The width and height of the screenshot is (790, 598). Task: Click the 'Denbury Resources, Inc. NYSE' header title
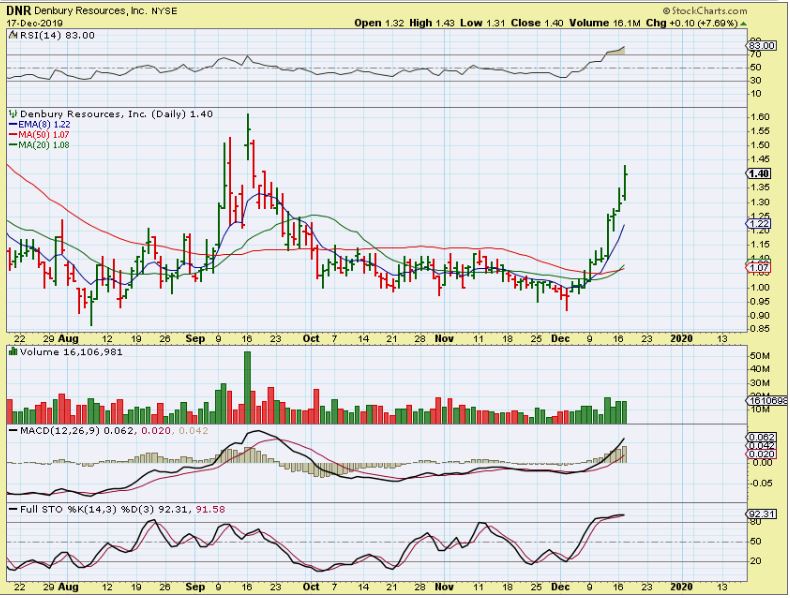pyautogui.click(x=105, y=11)
